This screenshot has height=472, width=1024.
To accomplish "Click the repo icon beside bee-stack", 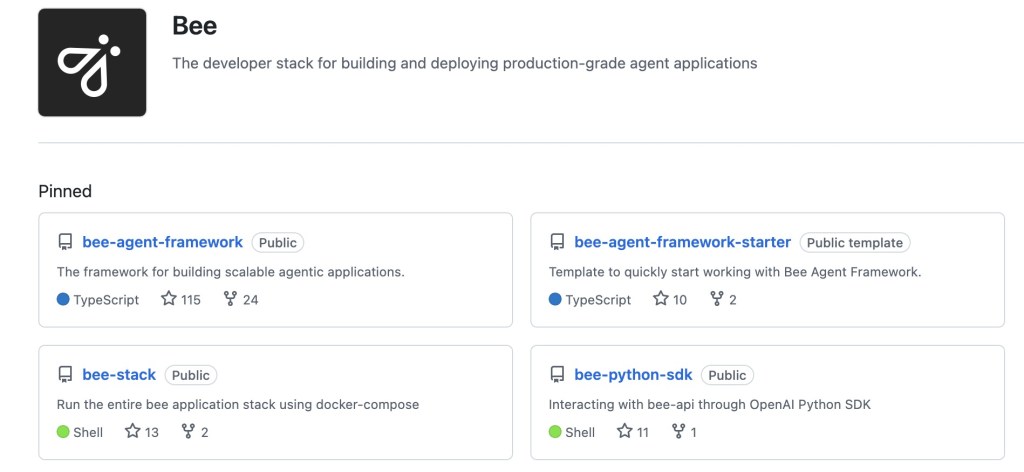I will (66, 375).
